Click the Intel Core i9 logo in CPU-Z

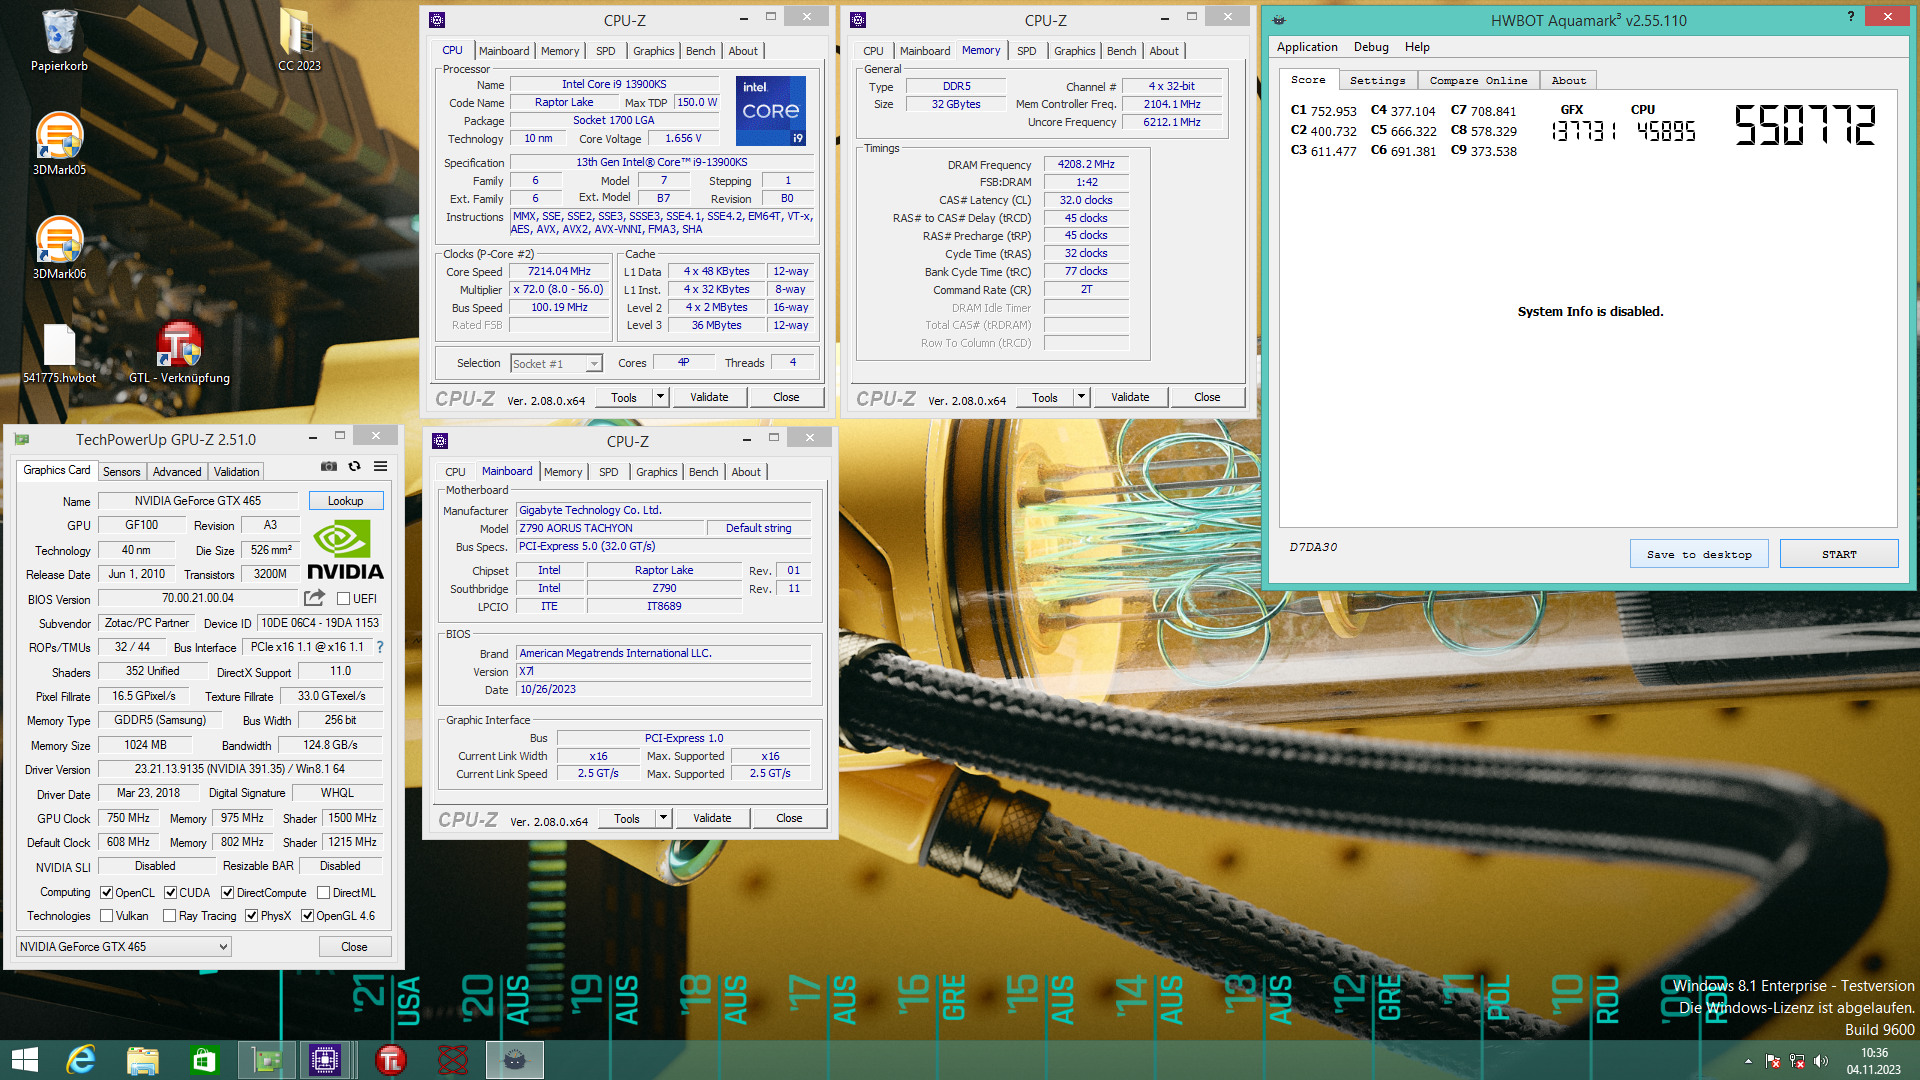(x=770, y=111)
